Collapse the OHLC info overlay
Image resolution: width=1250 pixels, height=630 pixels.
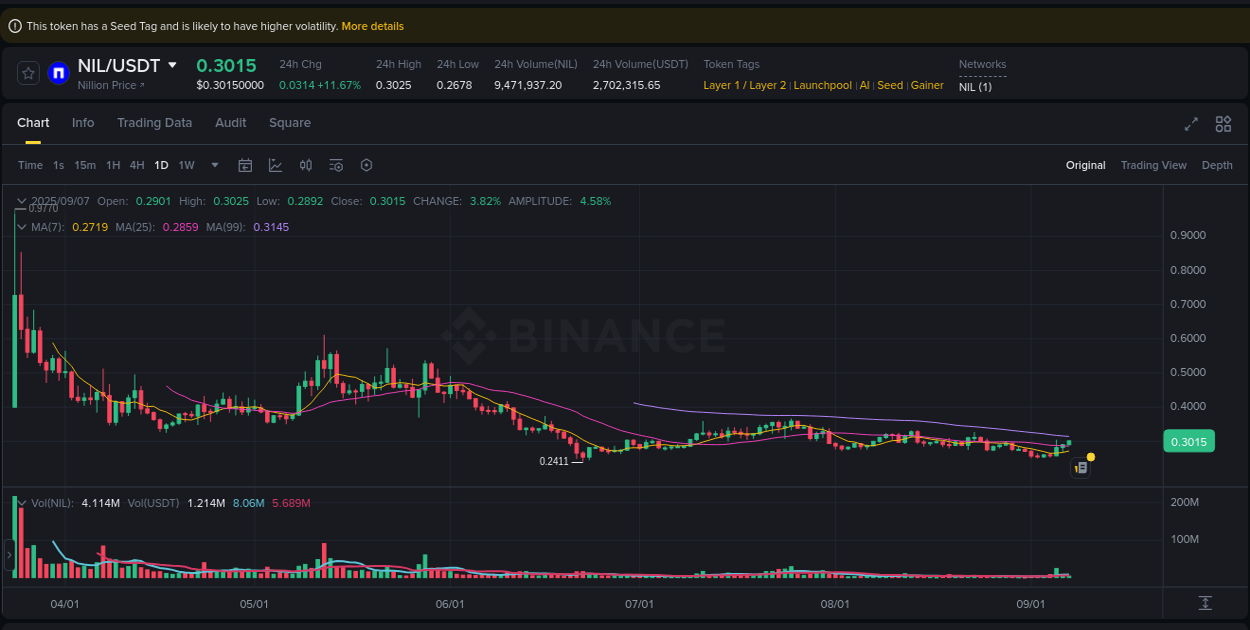point(22,201)
